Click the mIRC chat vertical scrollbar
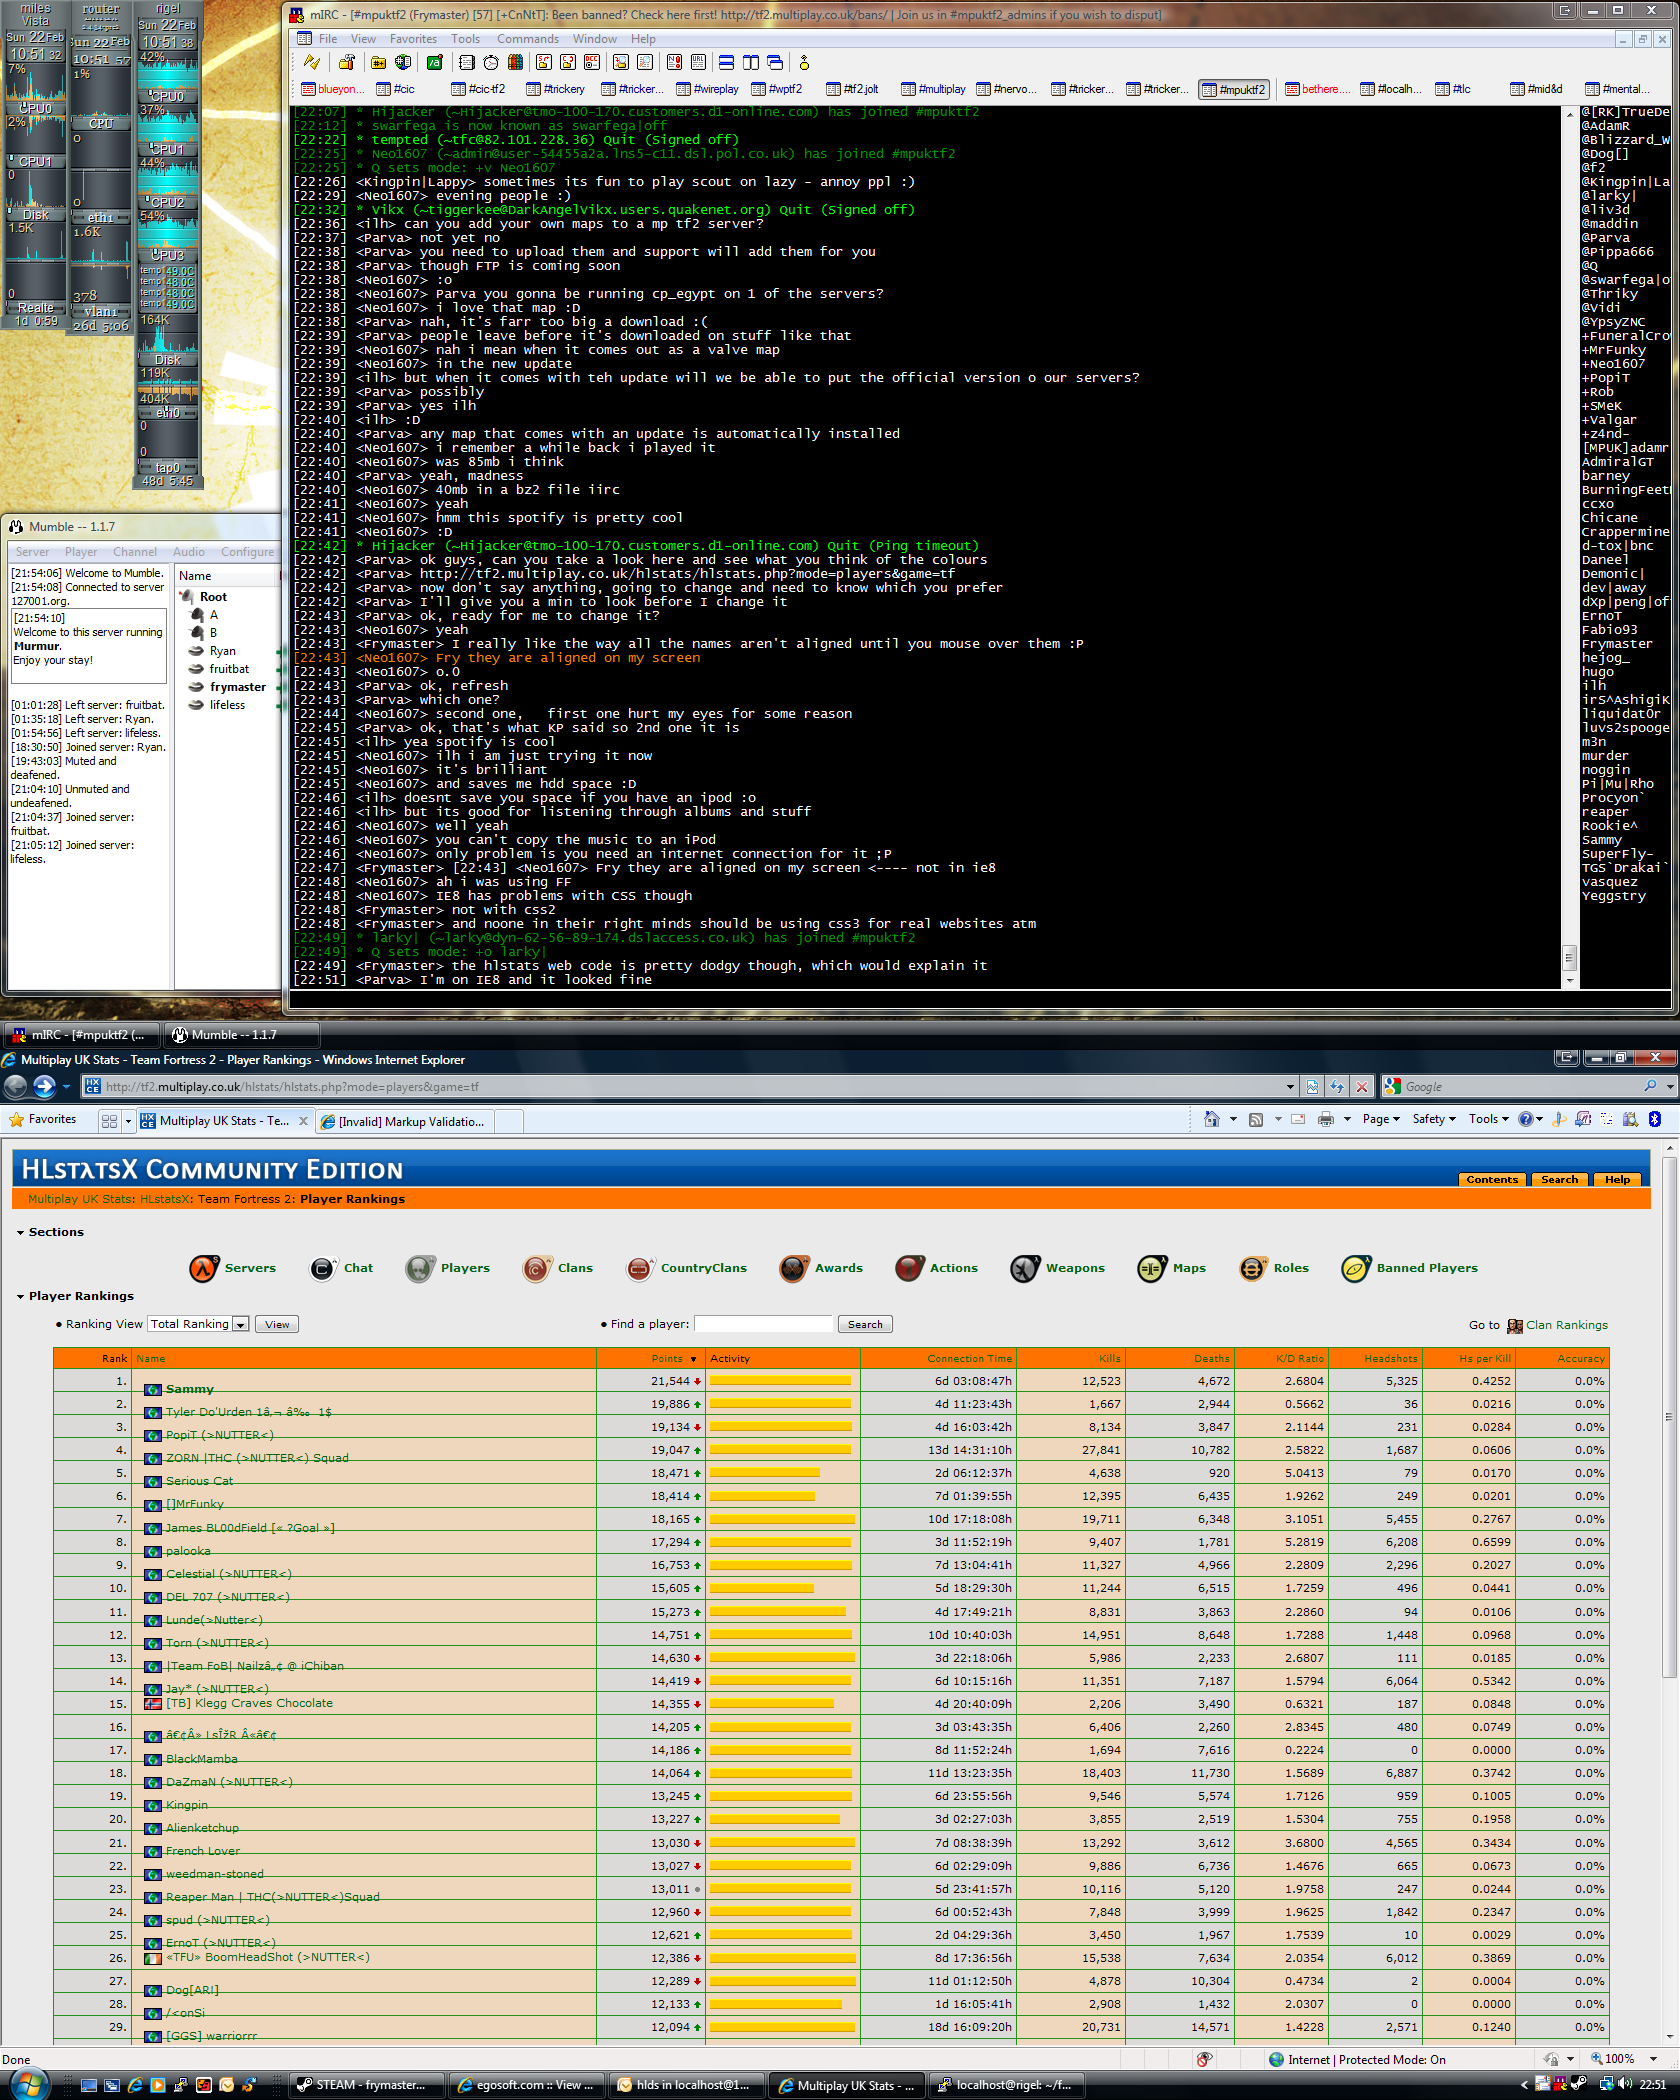This screenshot has height=2100, width=1680. pos(1569,547)
